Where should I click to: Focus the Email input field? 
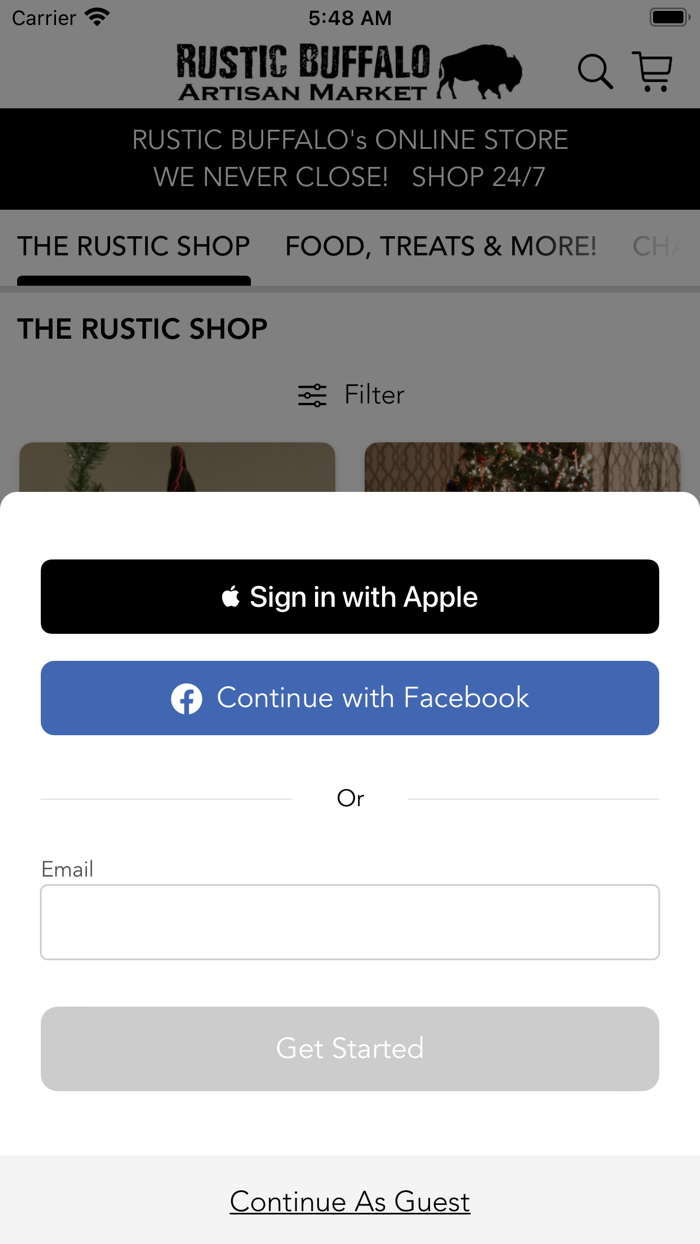pyautogui.click(x=350, y=922)
